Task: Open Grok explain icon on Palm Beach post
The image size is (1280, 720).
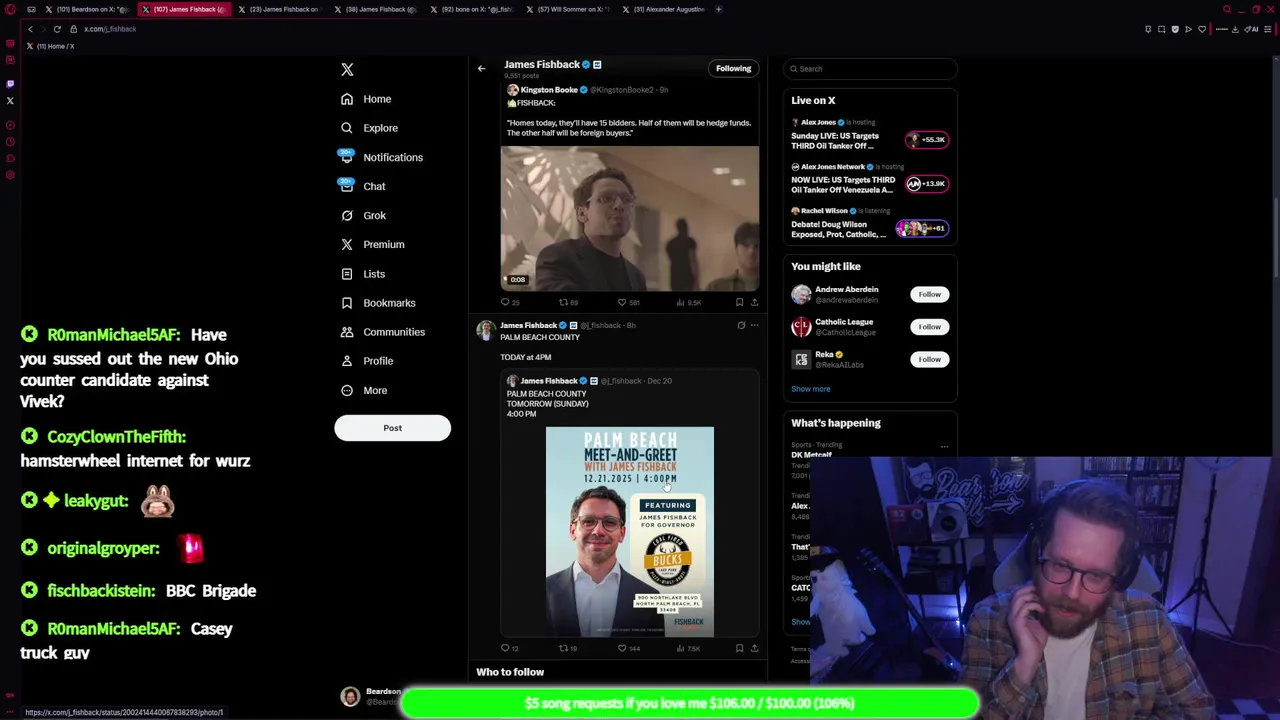Action: (741, 325)
